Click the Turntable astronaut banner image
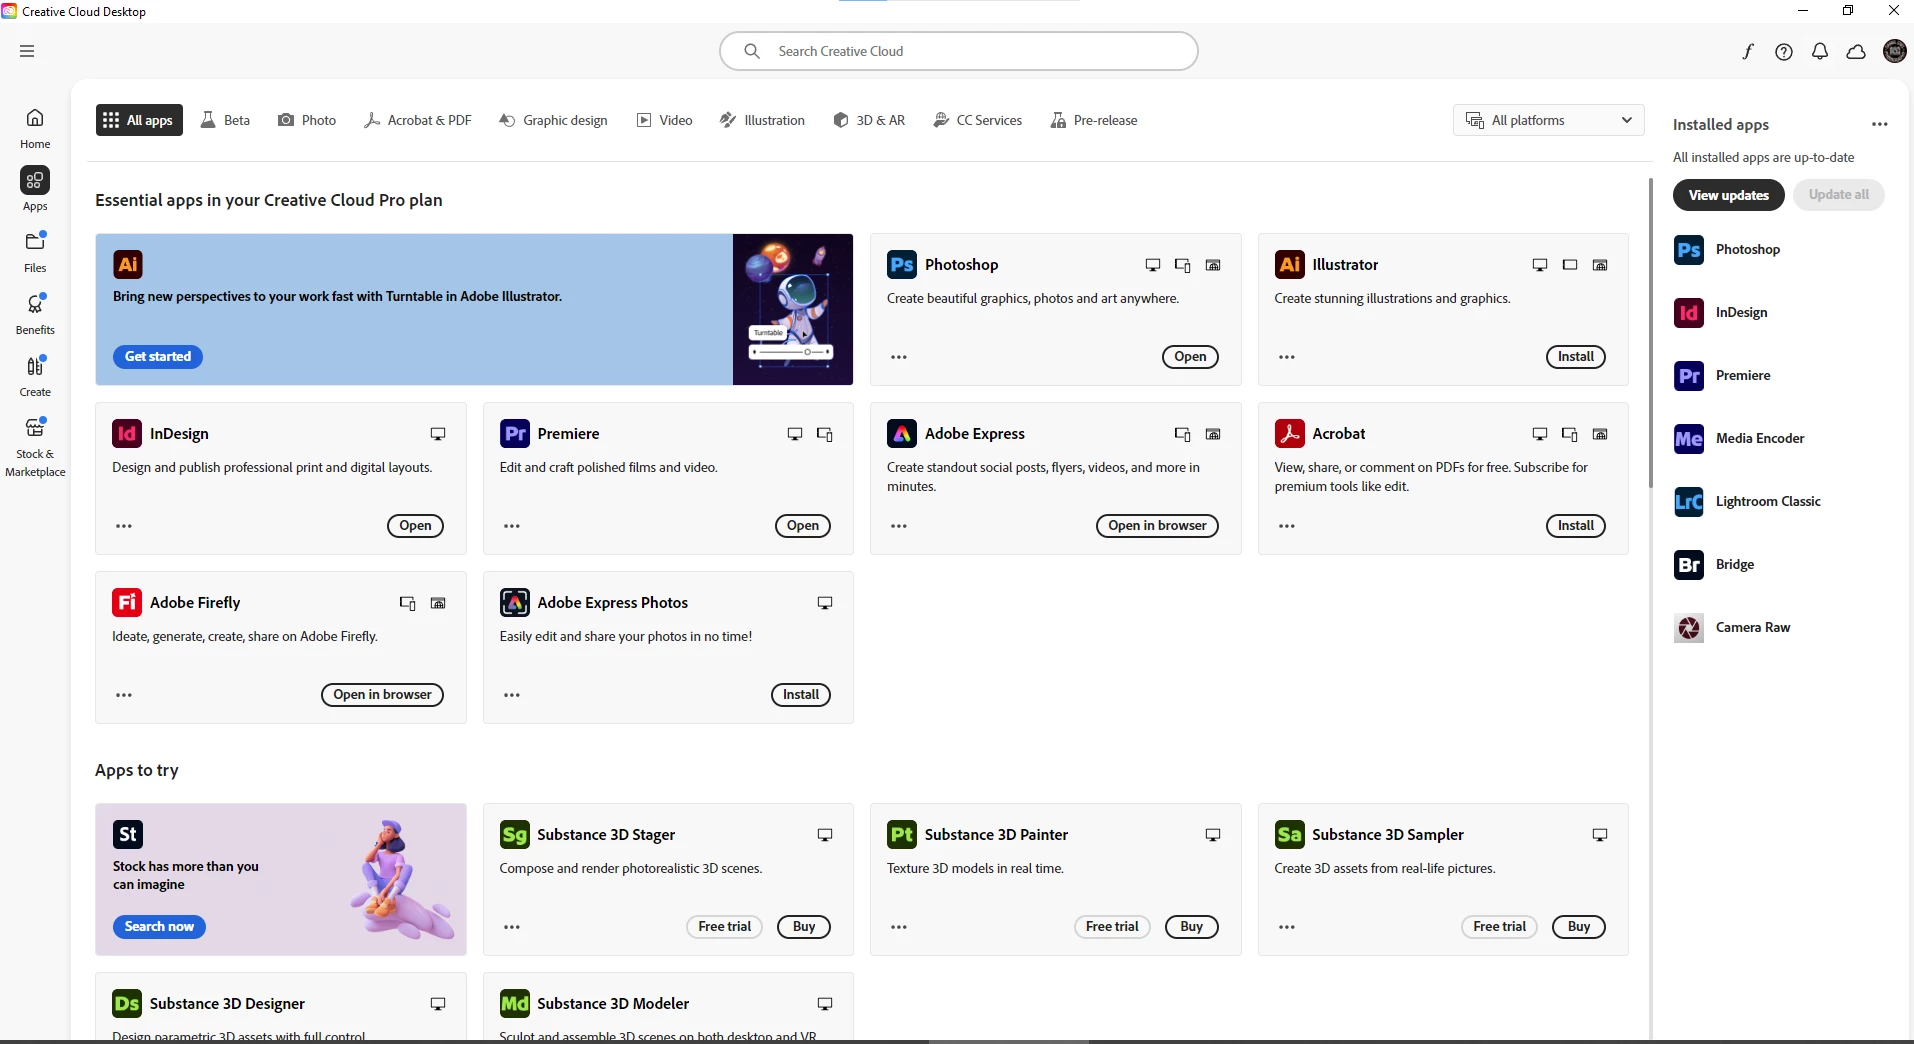Image resolution: width=1914 pixels, height=1044 pixels. coord(793,309)
